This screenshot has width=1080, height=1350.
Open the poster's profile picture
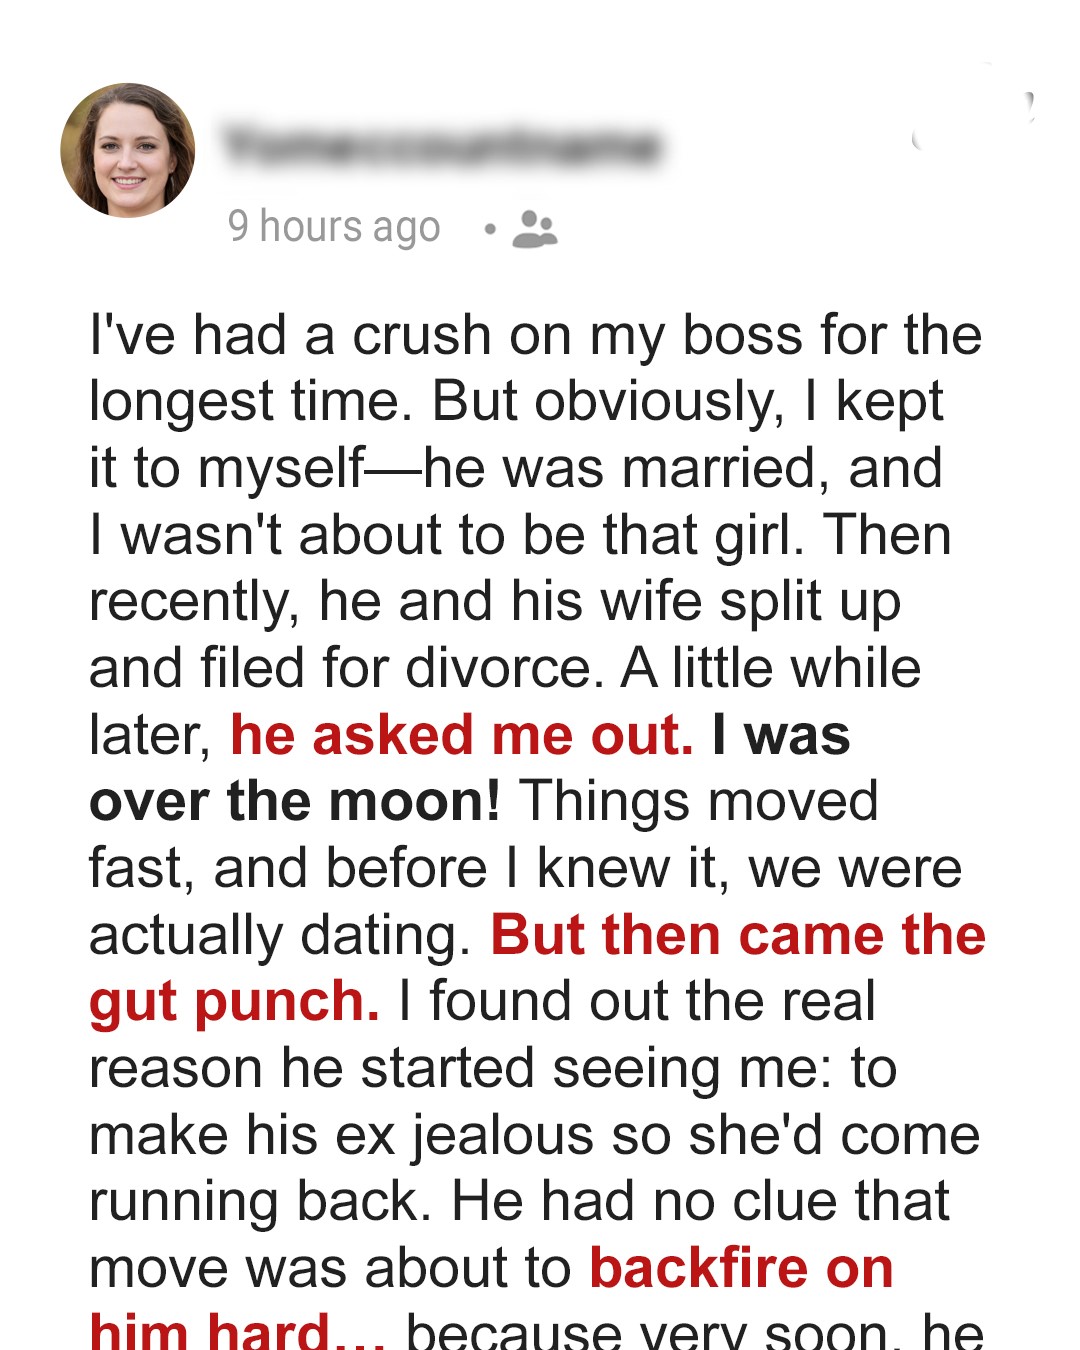pyautogui.click(x=128, y=150)
